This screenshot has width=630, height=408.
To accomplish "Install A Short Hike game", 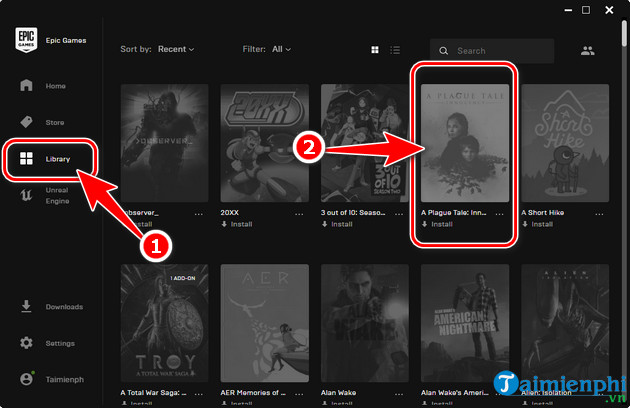I will [x=541, y=224].
